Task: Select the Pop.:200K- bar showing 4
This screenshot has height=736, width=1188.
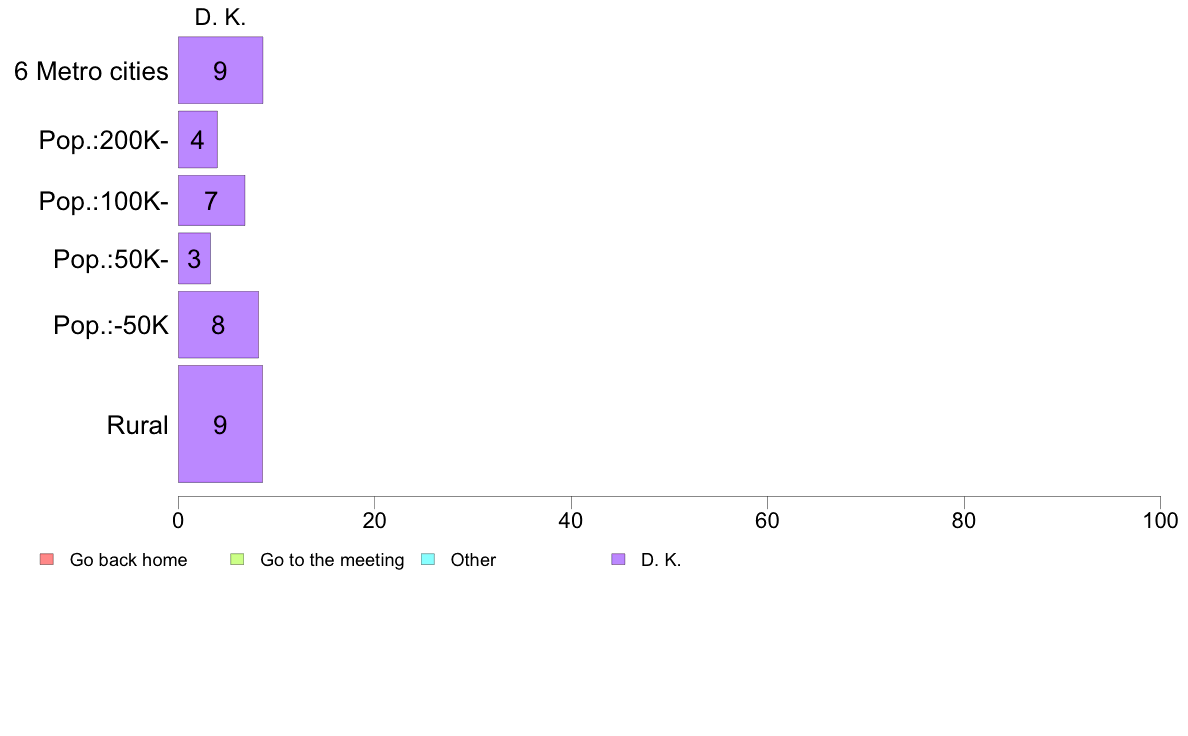Action: (198, 139)
